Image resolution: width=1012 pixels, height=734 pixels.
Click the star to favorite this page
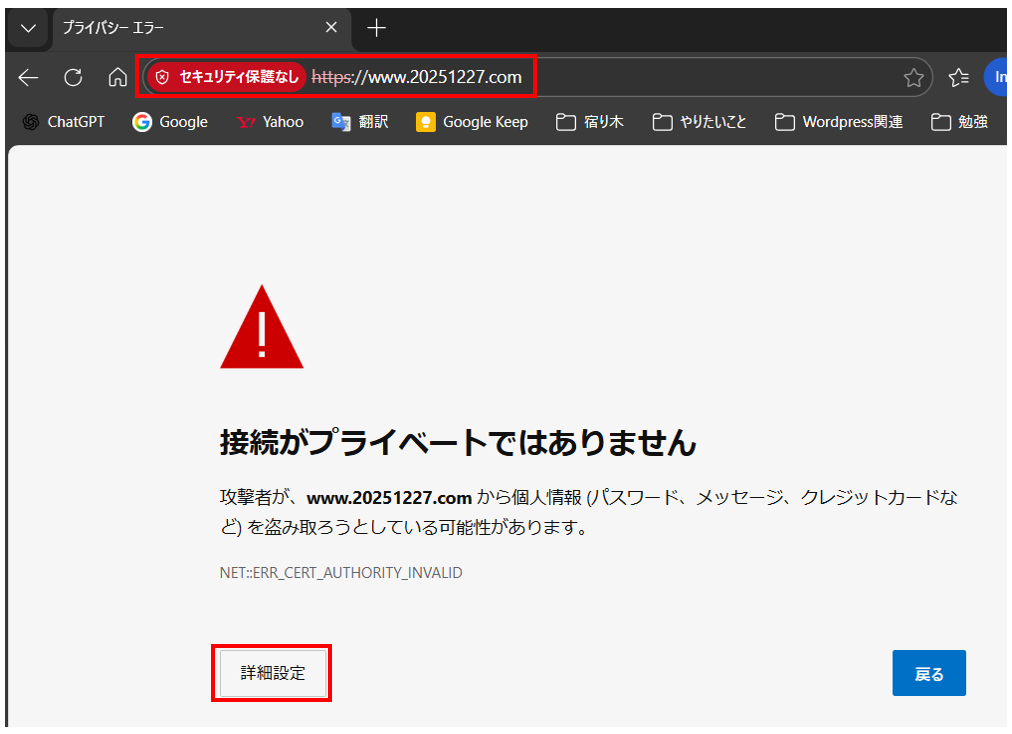(913, 77)
